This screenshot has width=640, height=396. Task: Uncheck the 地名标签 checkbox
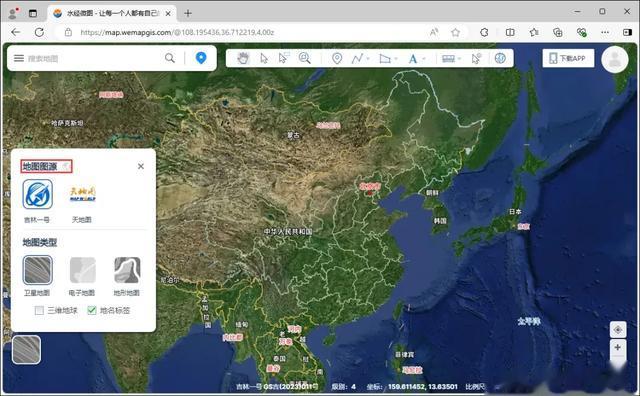click(x=92, y=311)
